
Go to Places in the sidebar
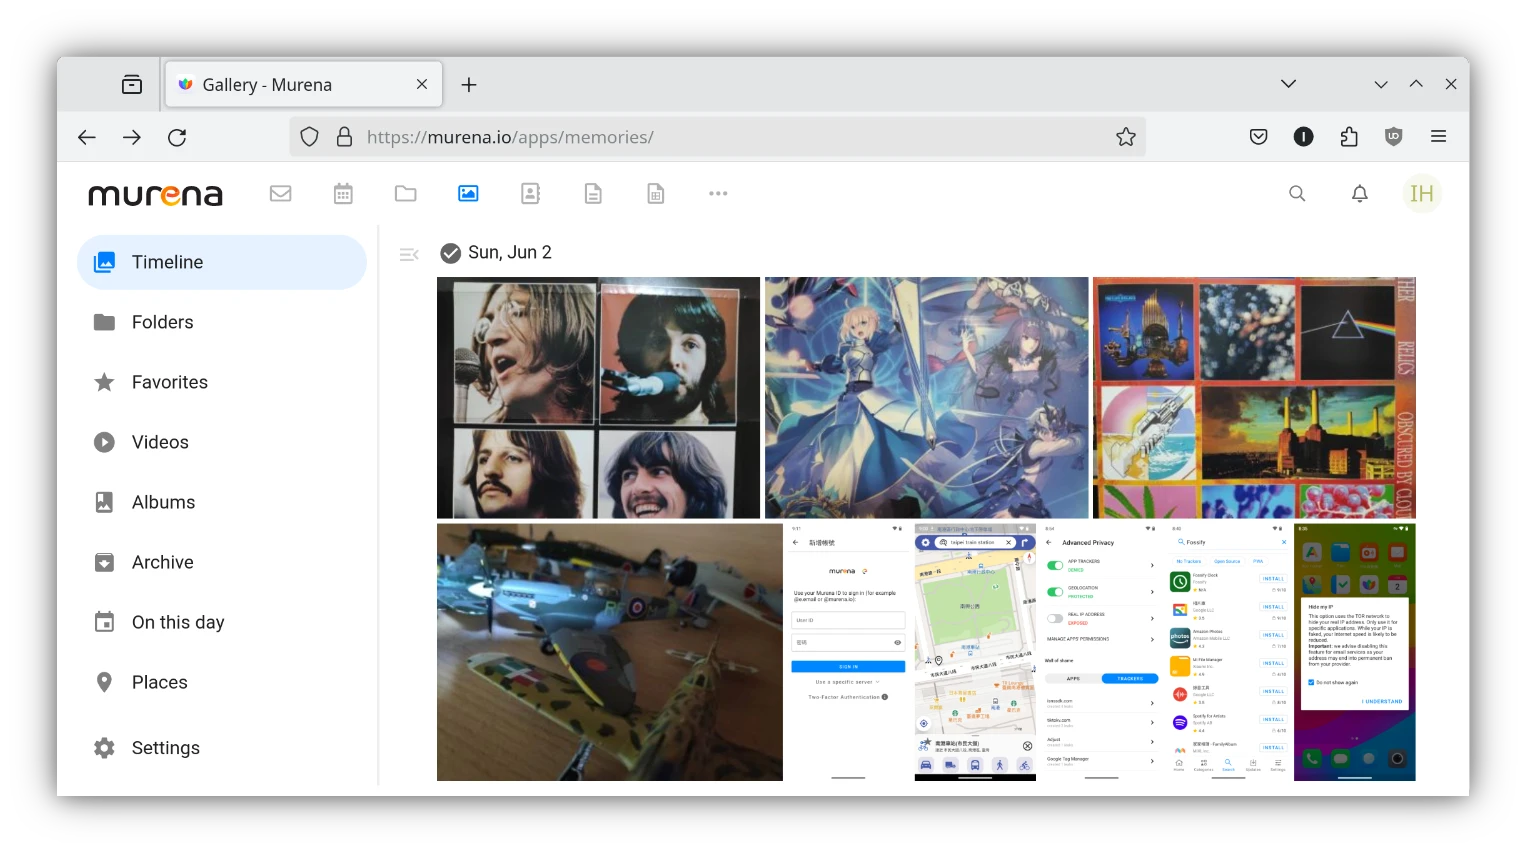pos(159,682)
